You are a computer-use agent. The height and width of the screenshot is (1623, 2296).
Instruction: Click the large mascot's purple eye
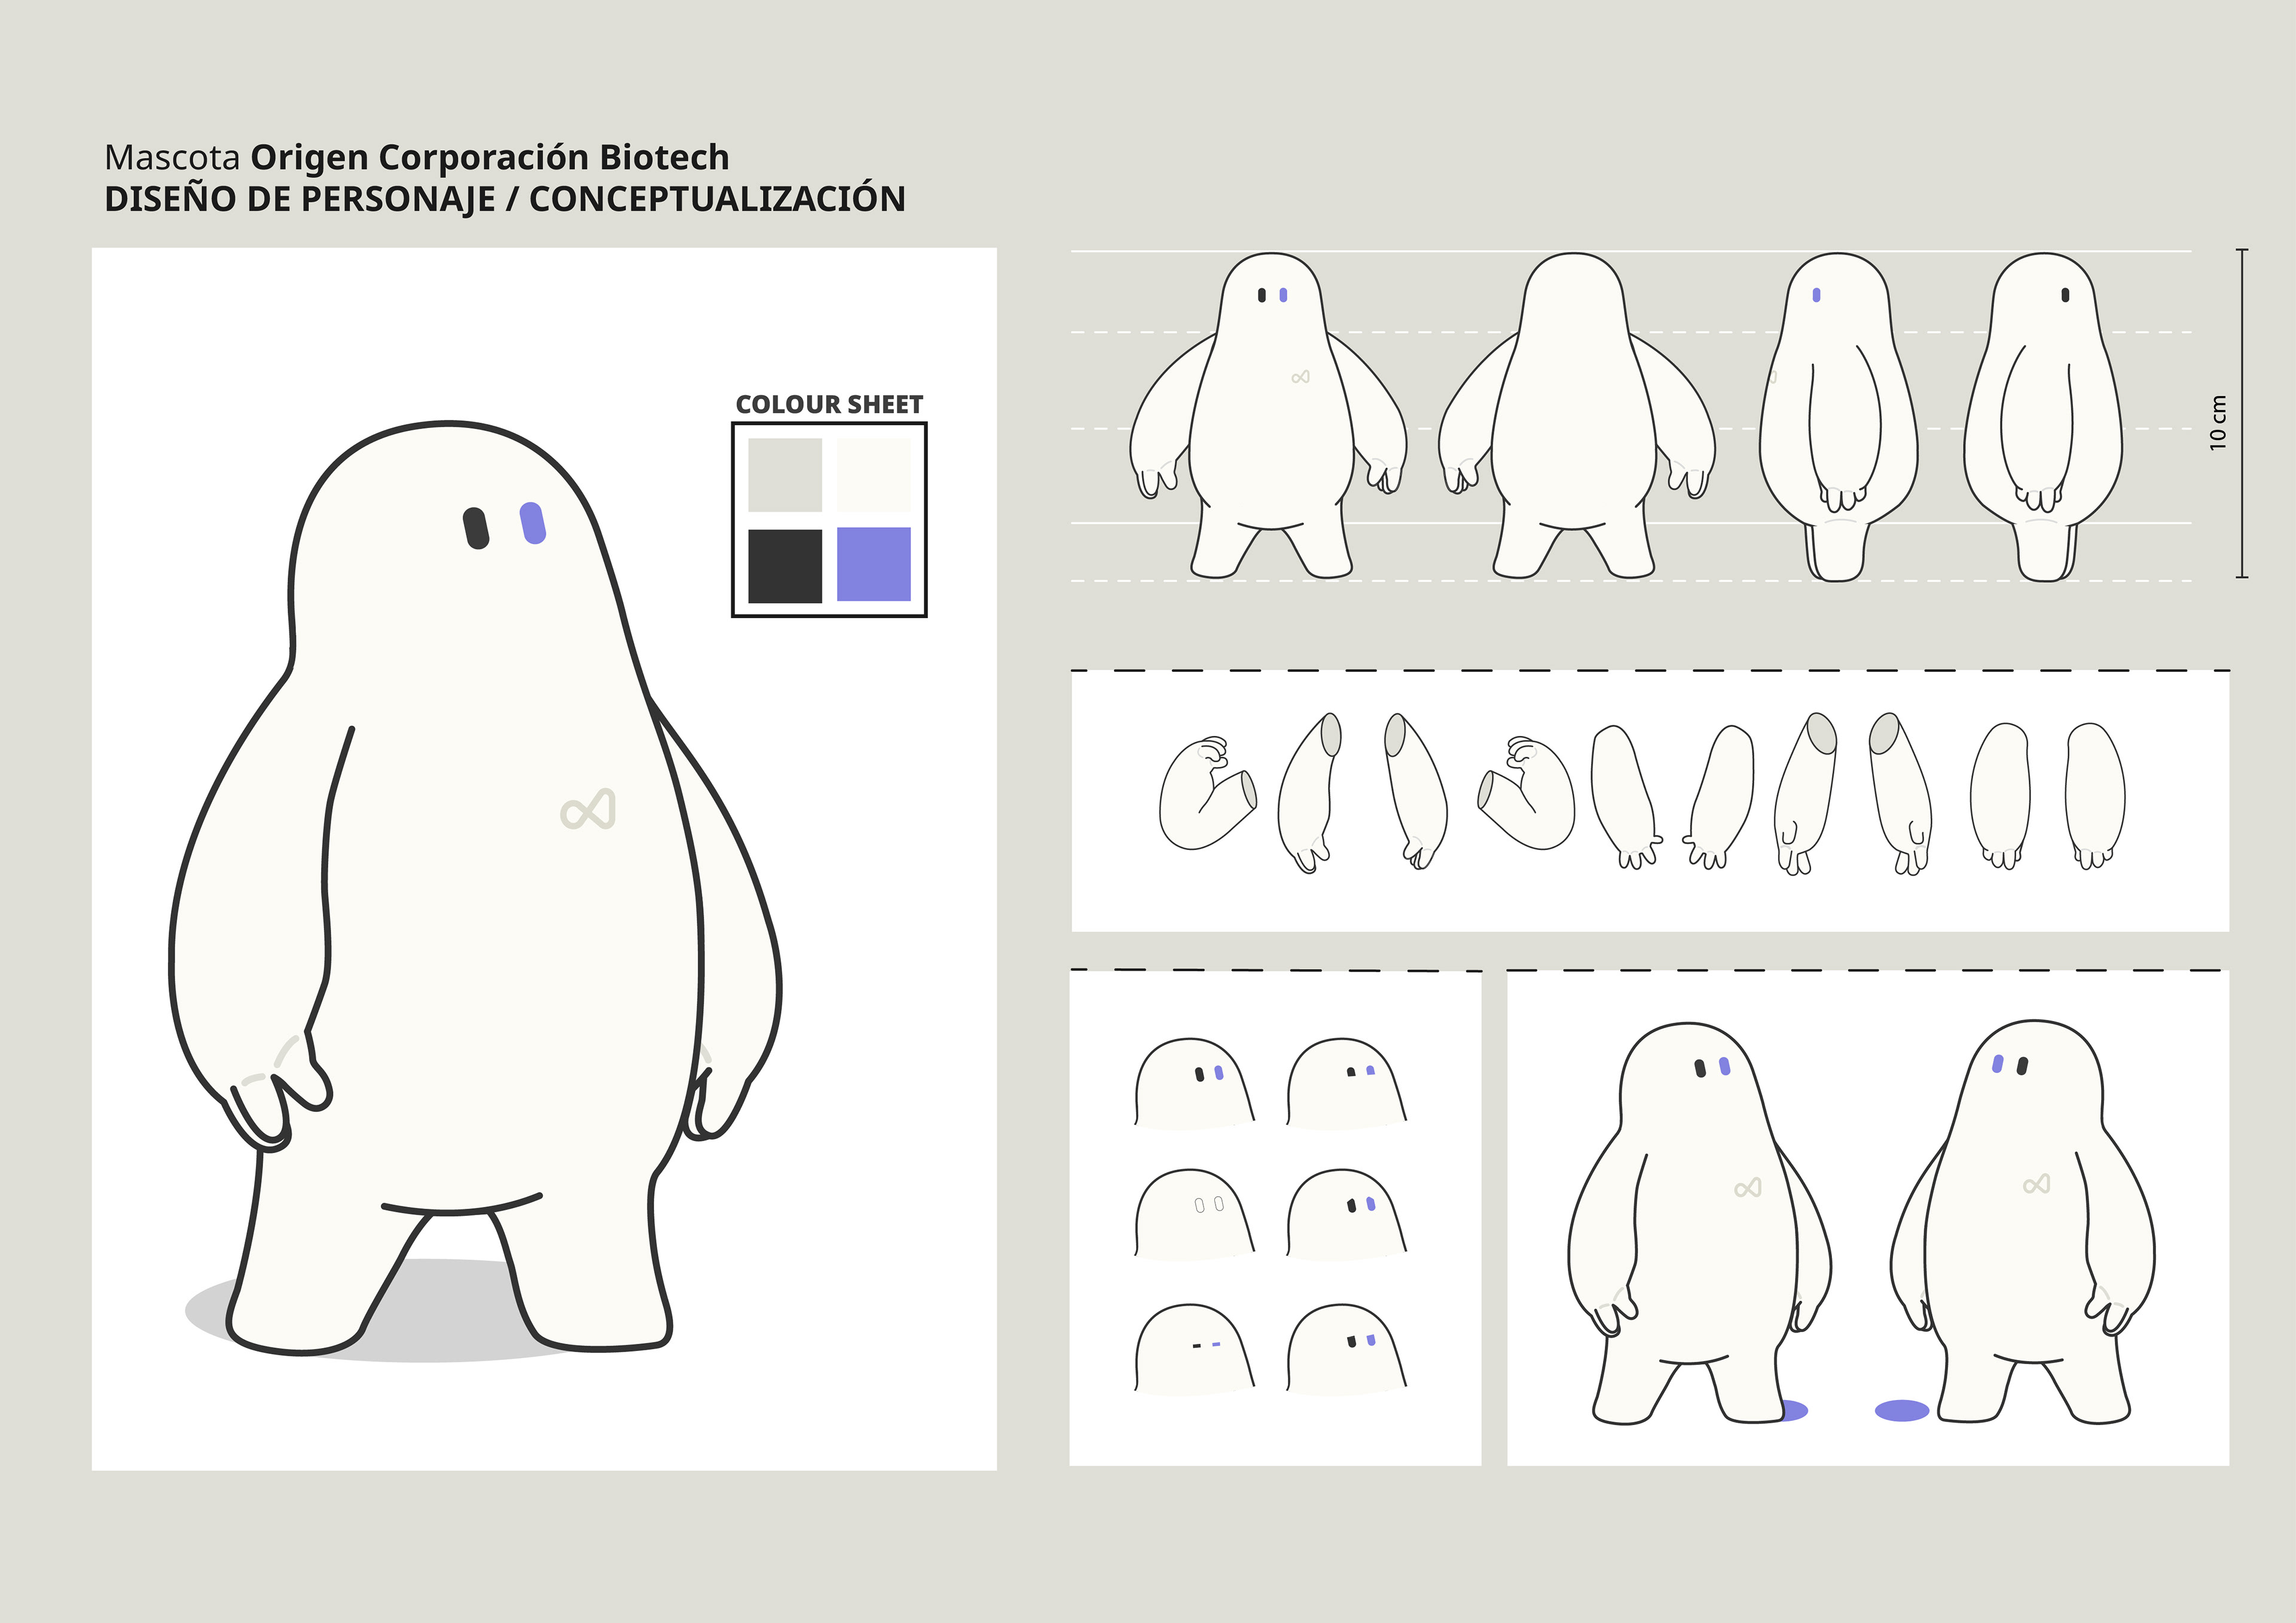pos(533,523)
